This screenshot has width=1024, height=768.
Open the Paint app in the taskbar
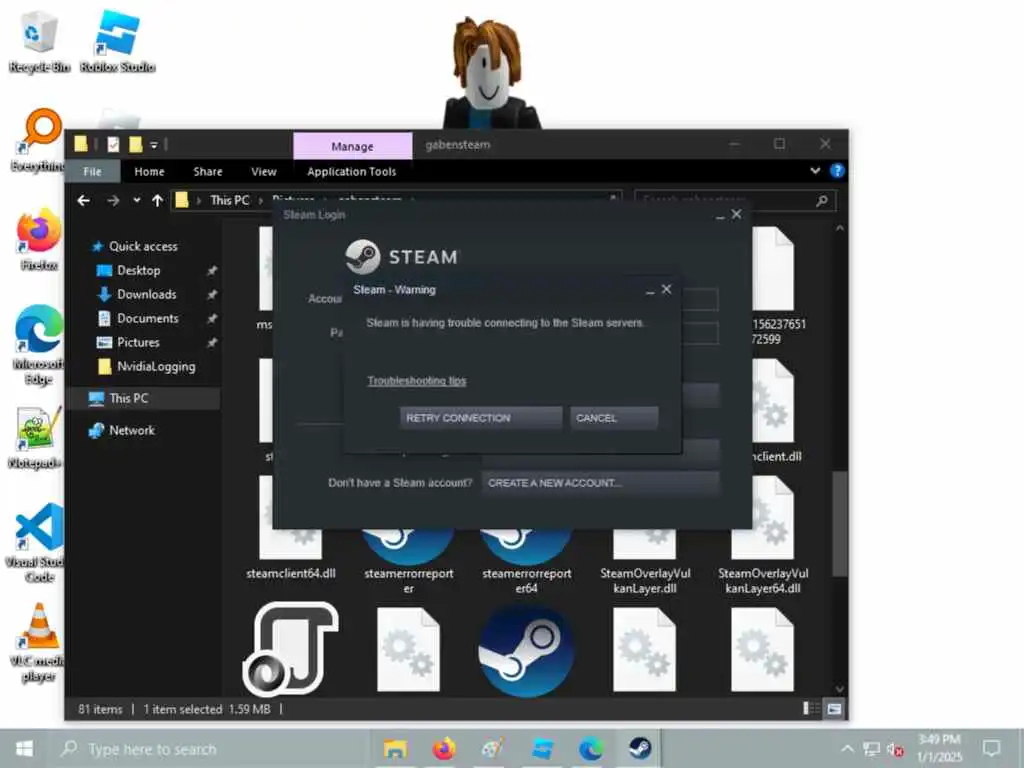492,748
